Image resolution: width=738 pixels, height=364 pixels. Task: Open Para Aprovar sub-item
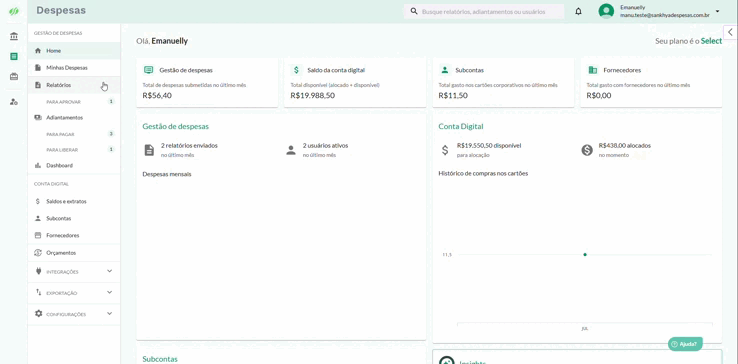(x=74, y=102)
